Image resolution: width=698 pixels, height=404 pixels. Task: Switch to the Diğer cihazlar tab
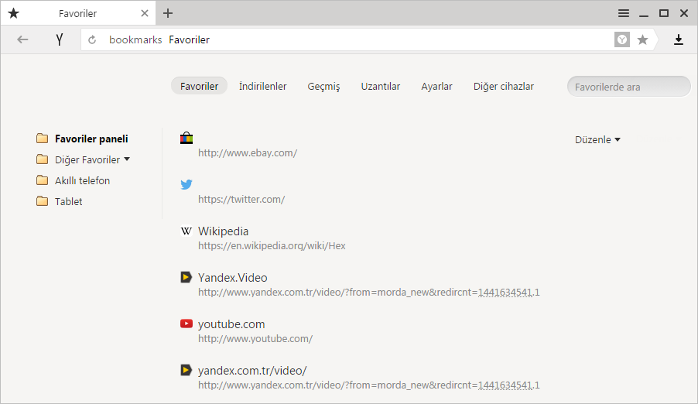click(x=503, y=86)
